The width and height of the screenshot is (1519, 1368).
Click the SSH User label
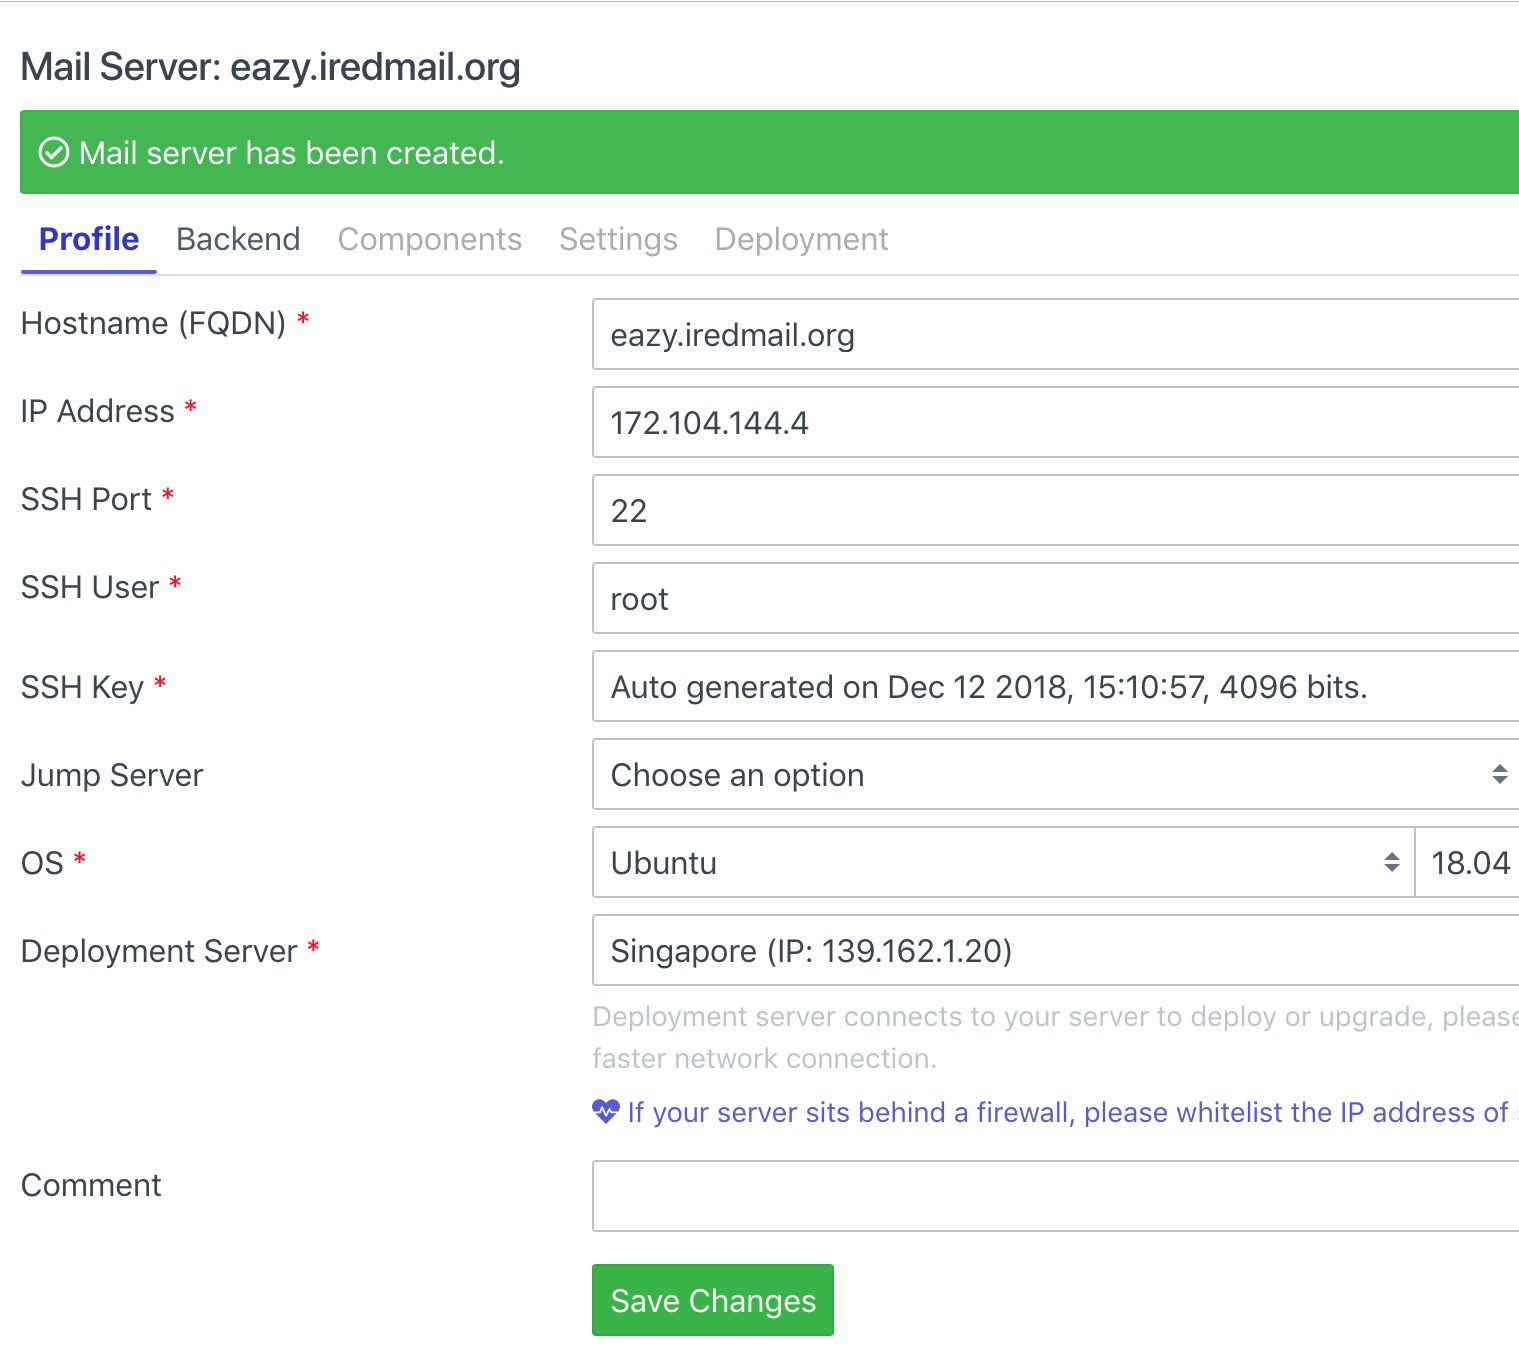(x=90, y=587)
